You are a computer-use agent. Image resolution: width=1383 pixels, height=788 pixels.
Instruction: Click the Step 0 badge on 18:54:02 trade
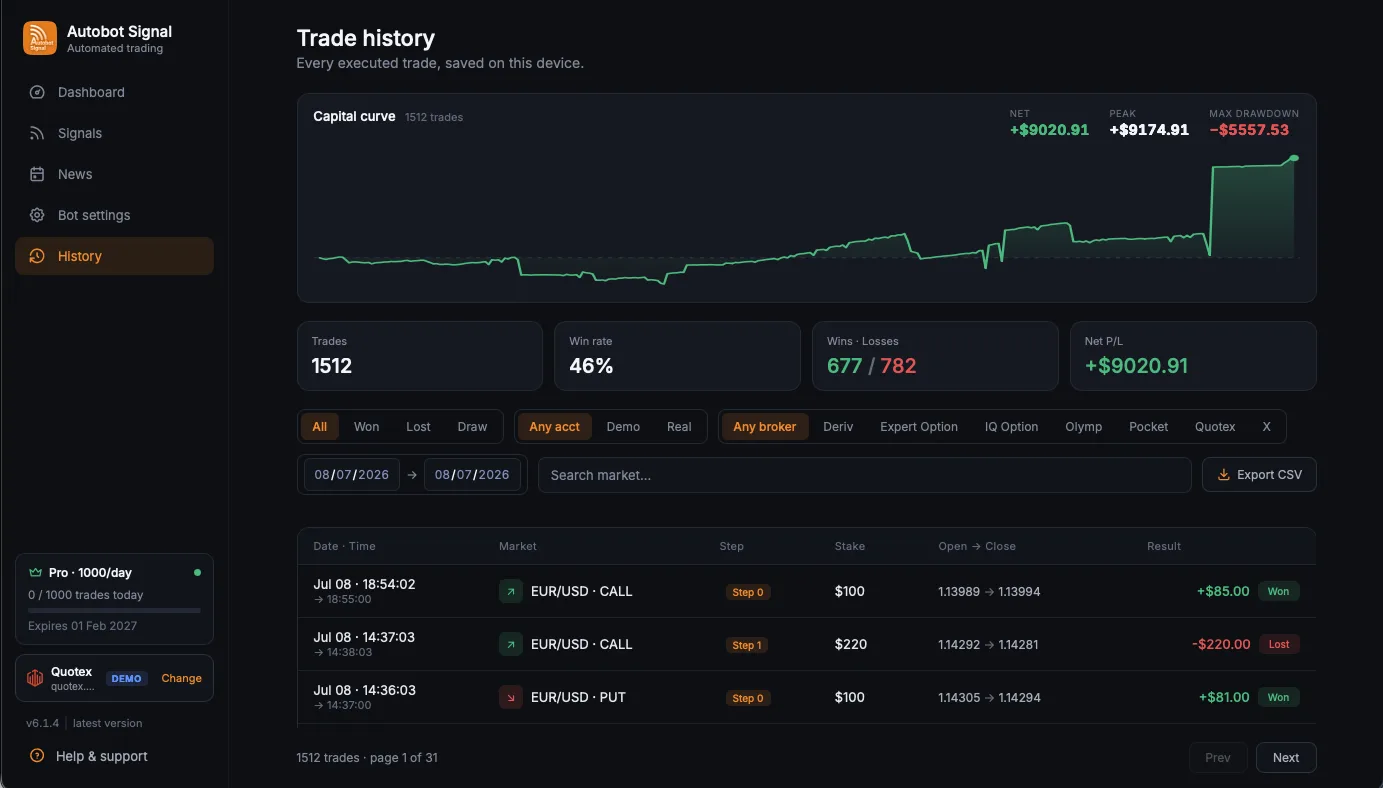[748, 592]
